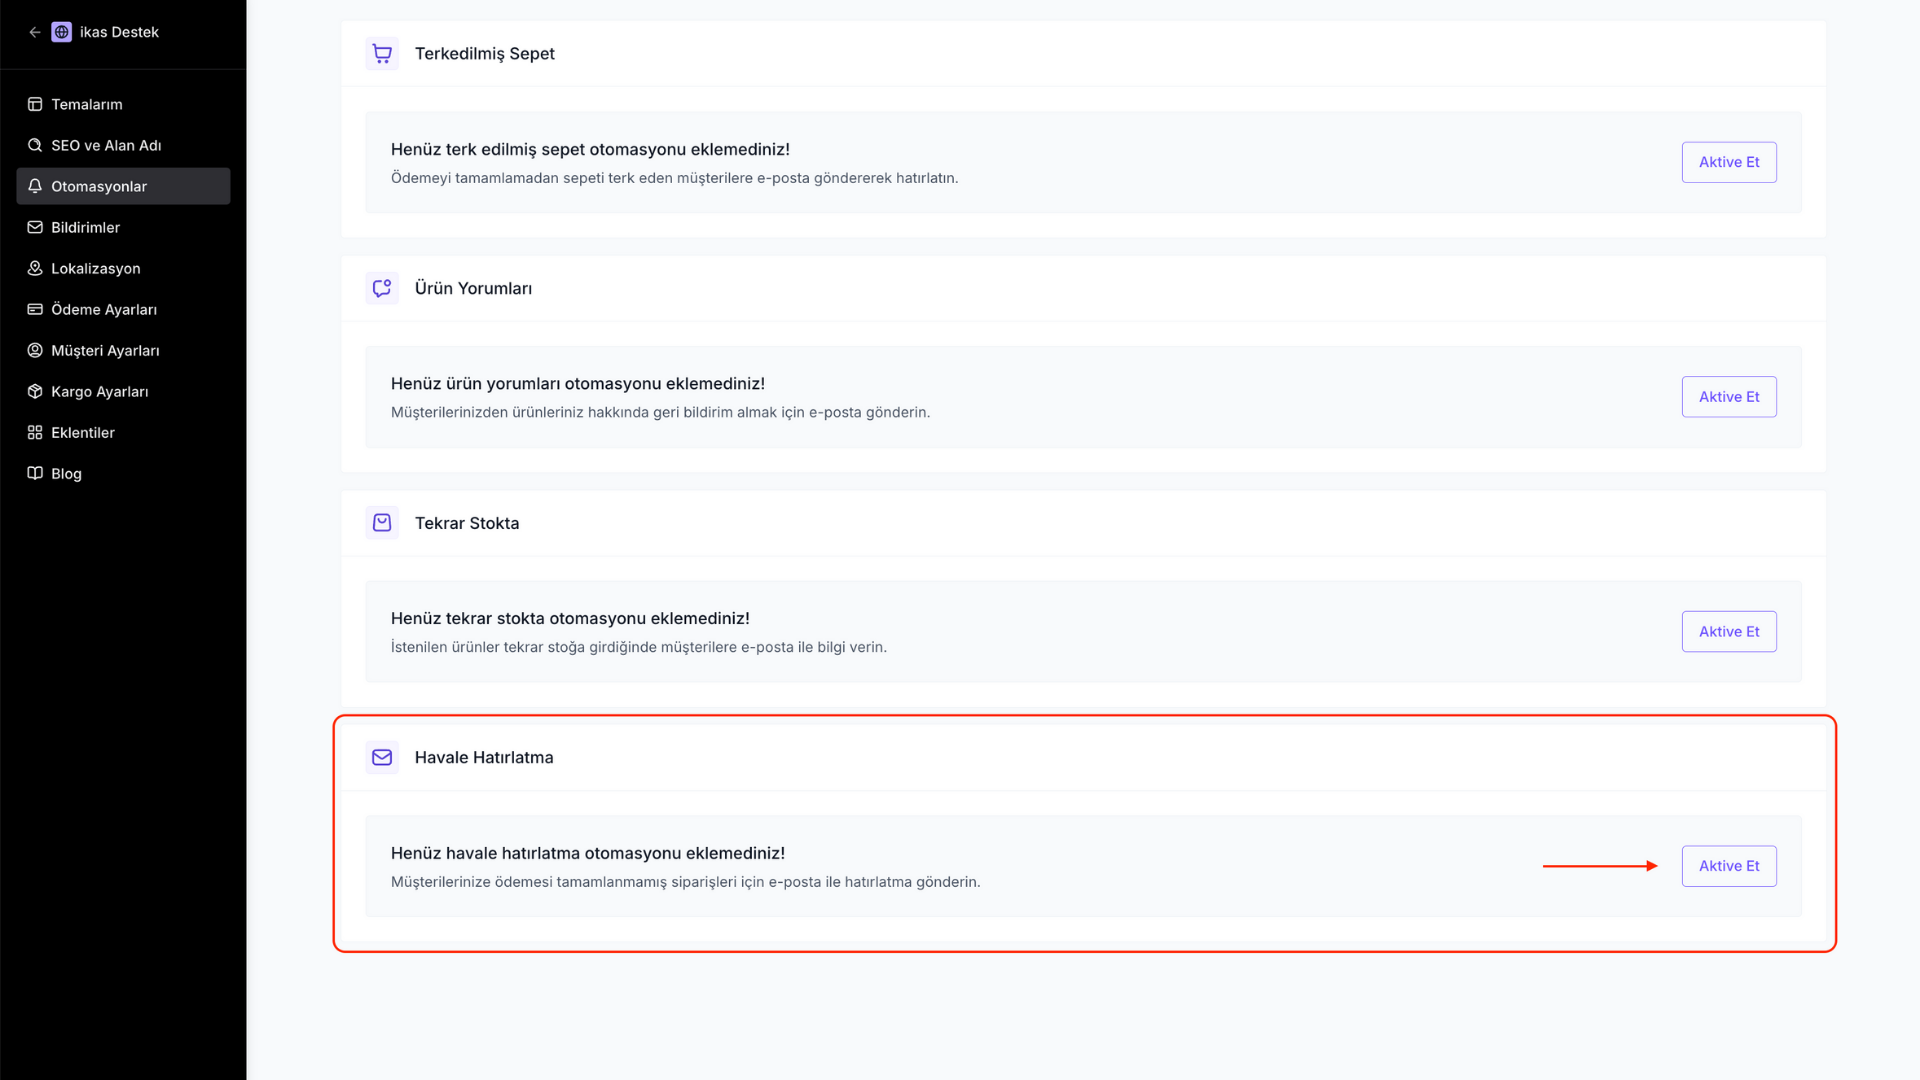Select Otomasyonlar in the sidebar
Screen dimensions: 1920x1080
point(123,186)
